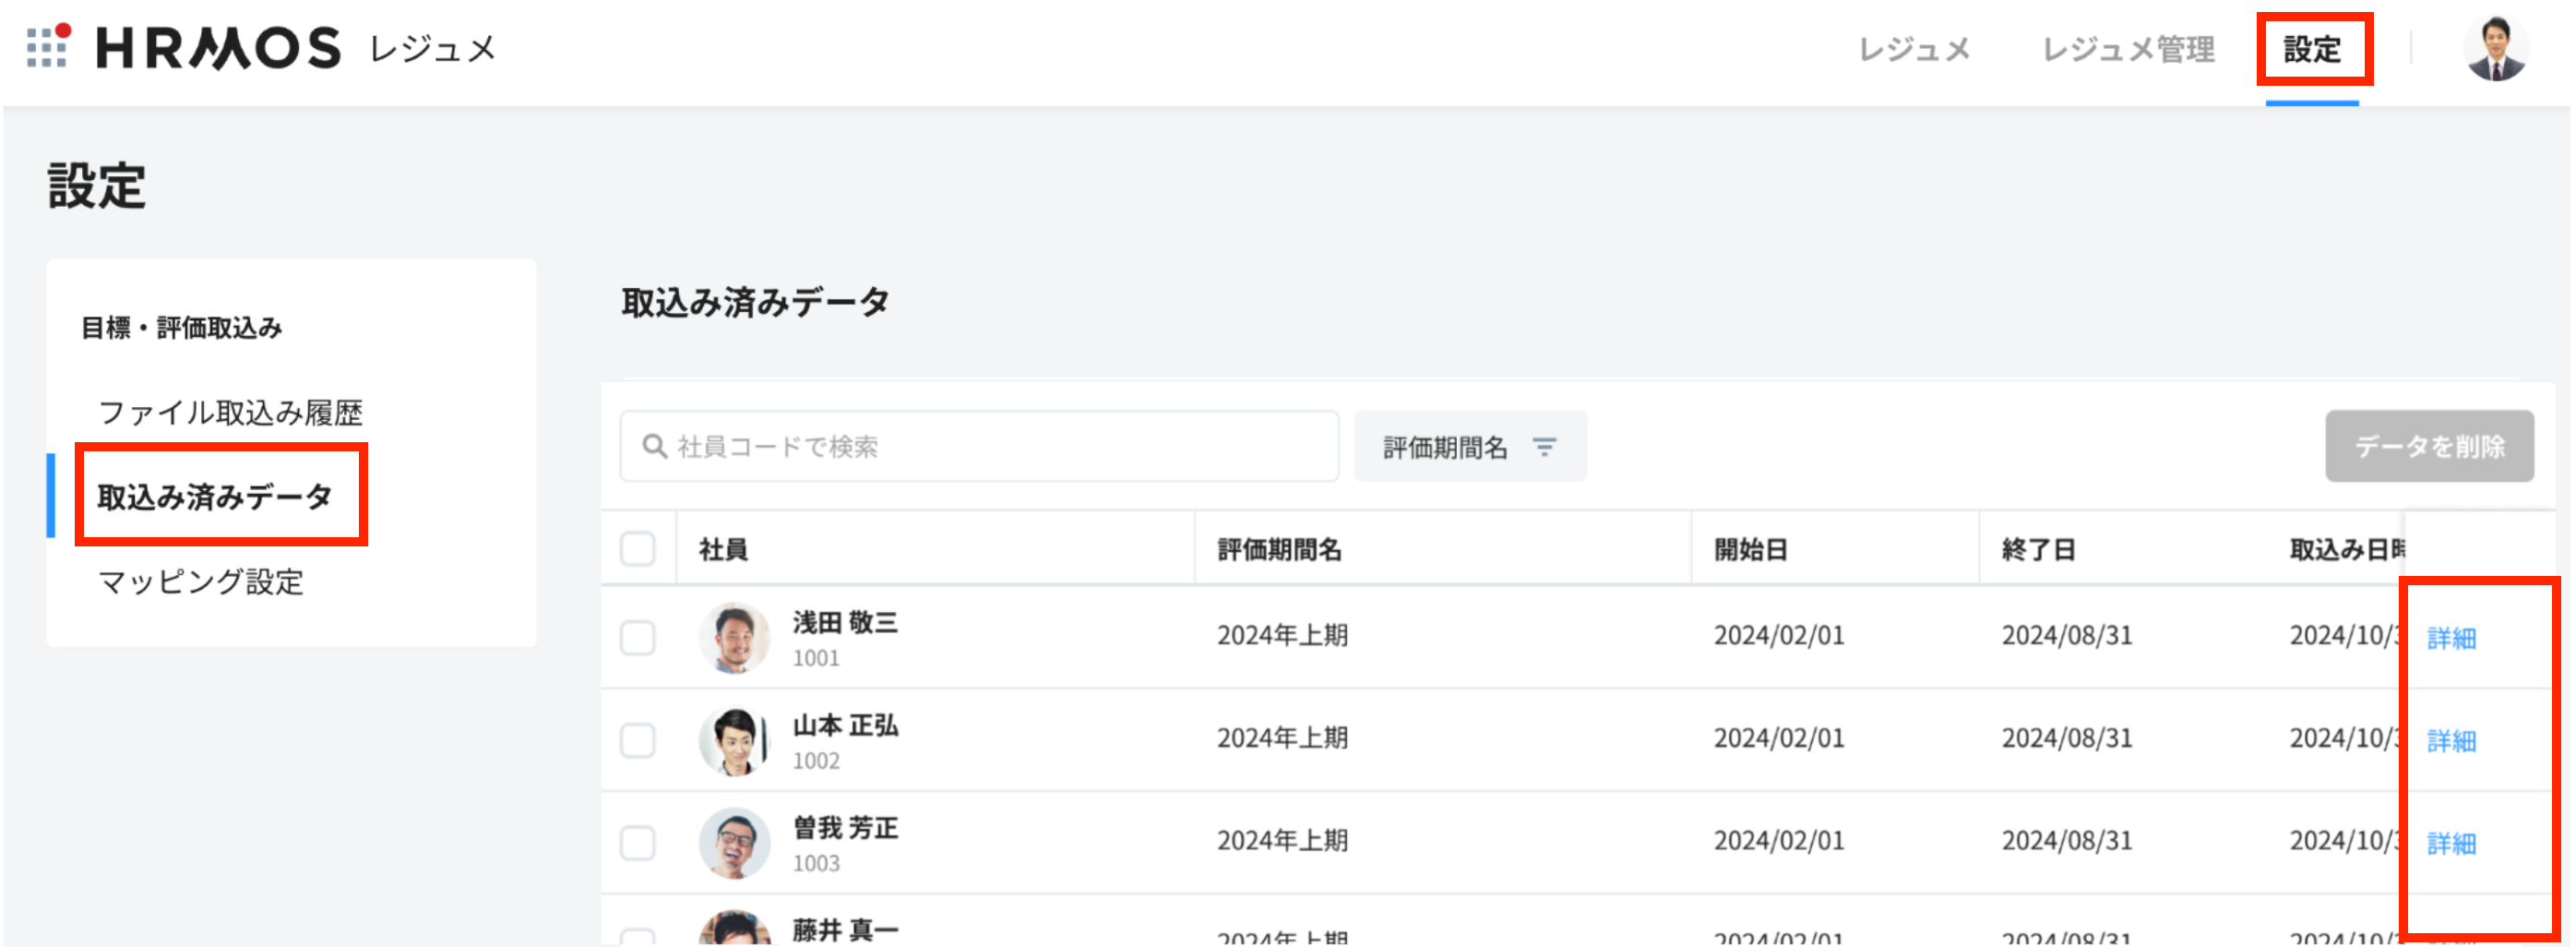Toggle the select-all checkbox in table header
The height and width of the screenshot is (947, 2576).
pyautogui.click(x=637, y=549)
